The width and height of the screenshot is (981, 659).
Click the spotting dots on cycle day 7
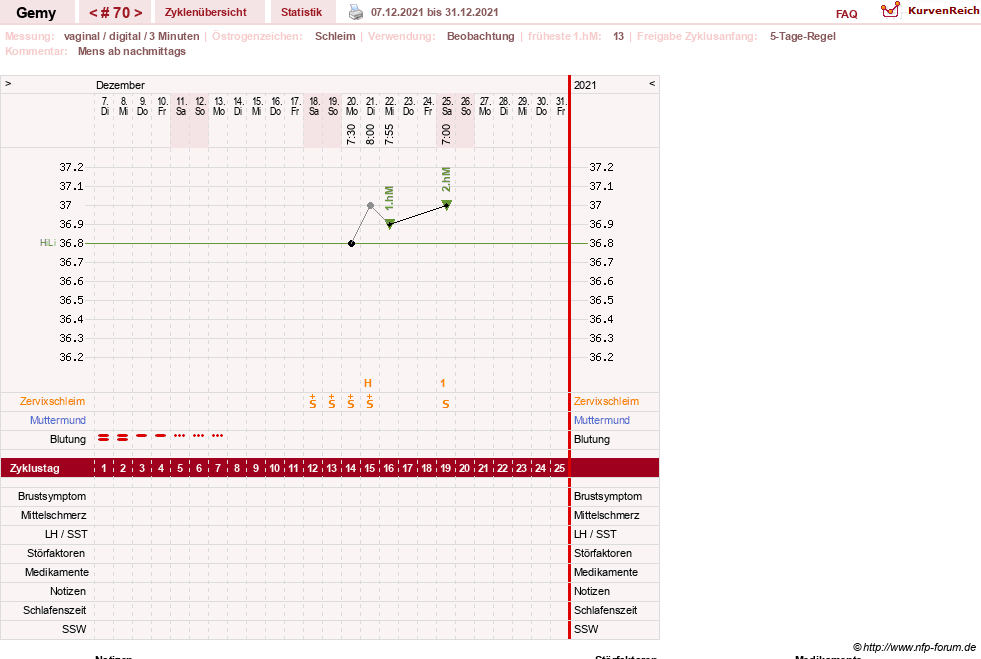pyautogui.click(x=218, y=435)
